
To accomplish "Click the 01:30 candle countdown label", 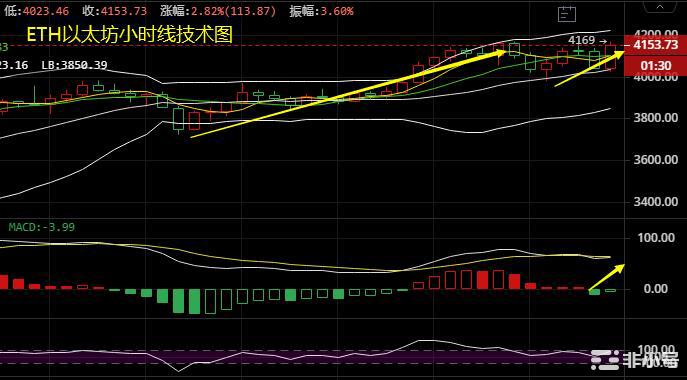I will [x=655, y=66].
